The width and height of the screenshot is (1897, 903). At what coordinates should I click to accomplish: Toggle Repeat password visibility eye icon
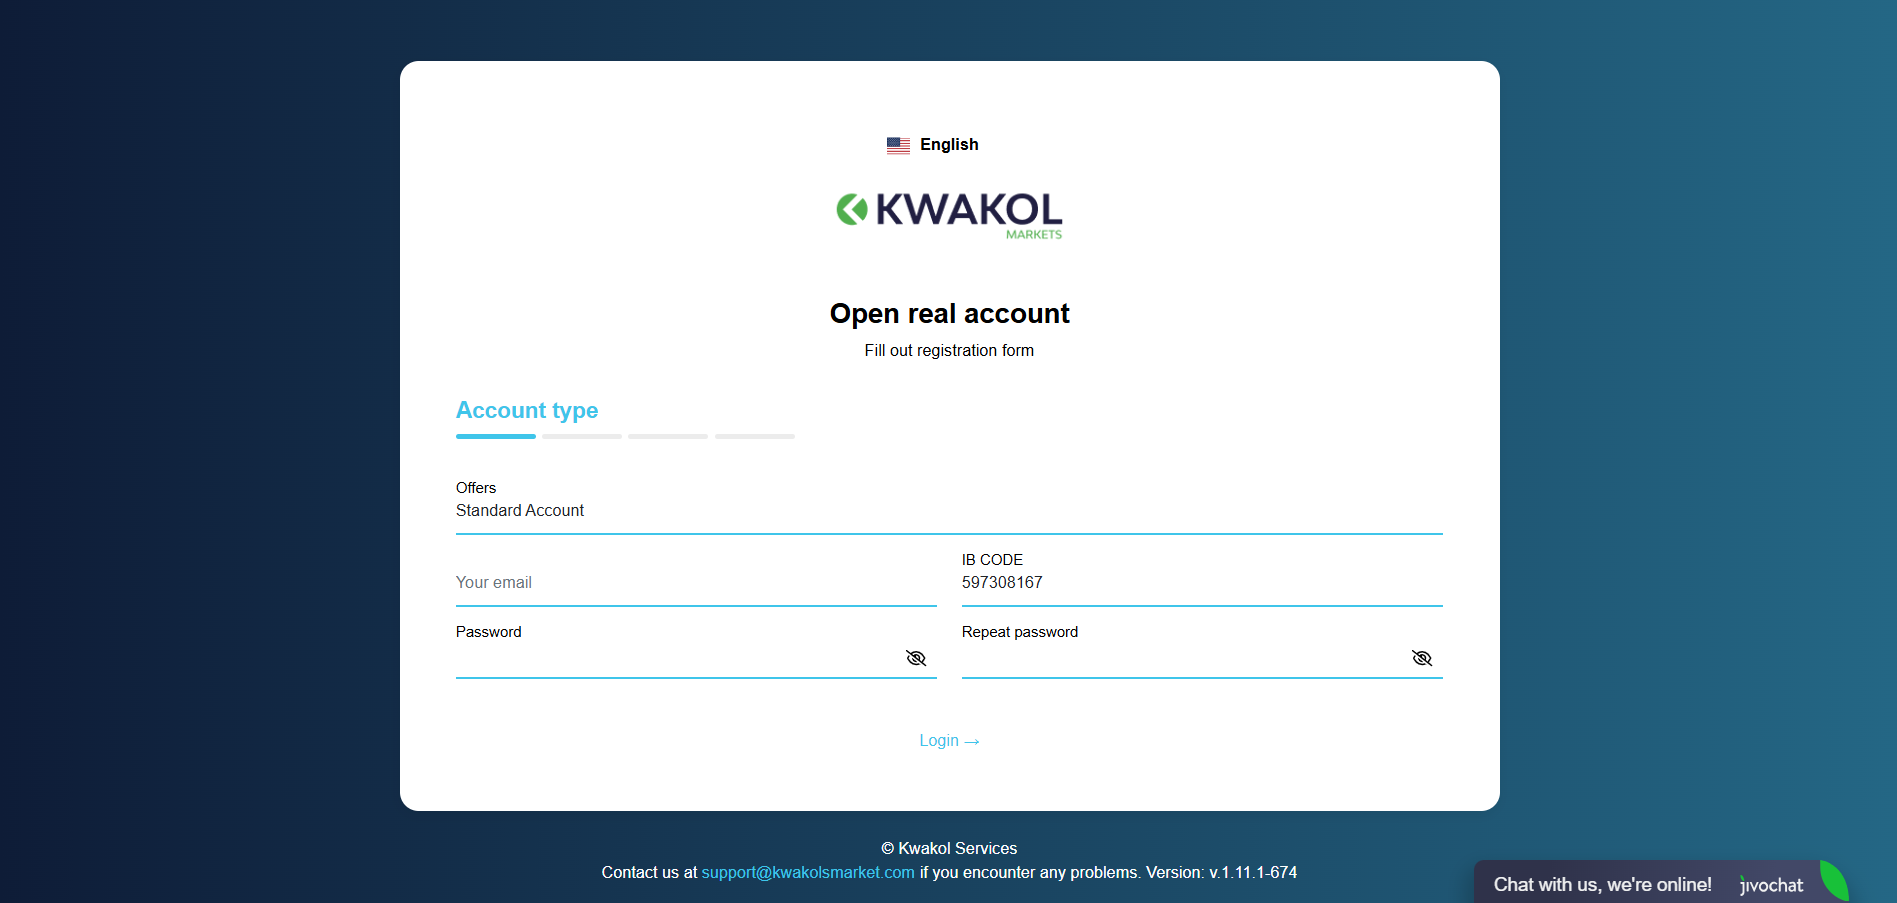1422,658
